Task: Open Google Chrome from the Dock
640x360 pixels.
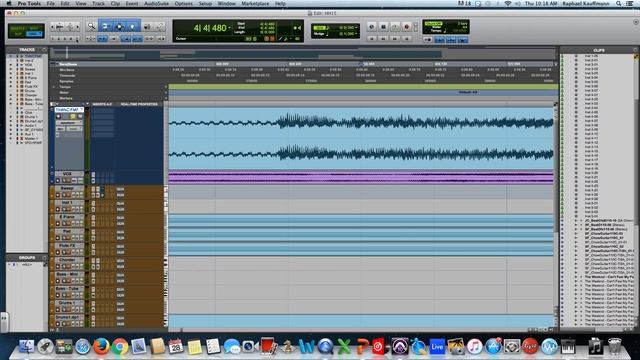Action: (x=120, y=347)
